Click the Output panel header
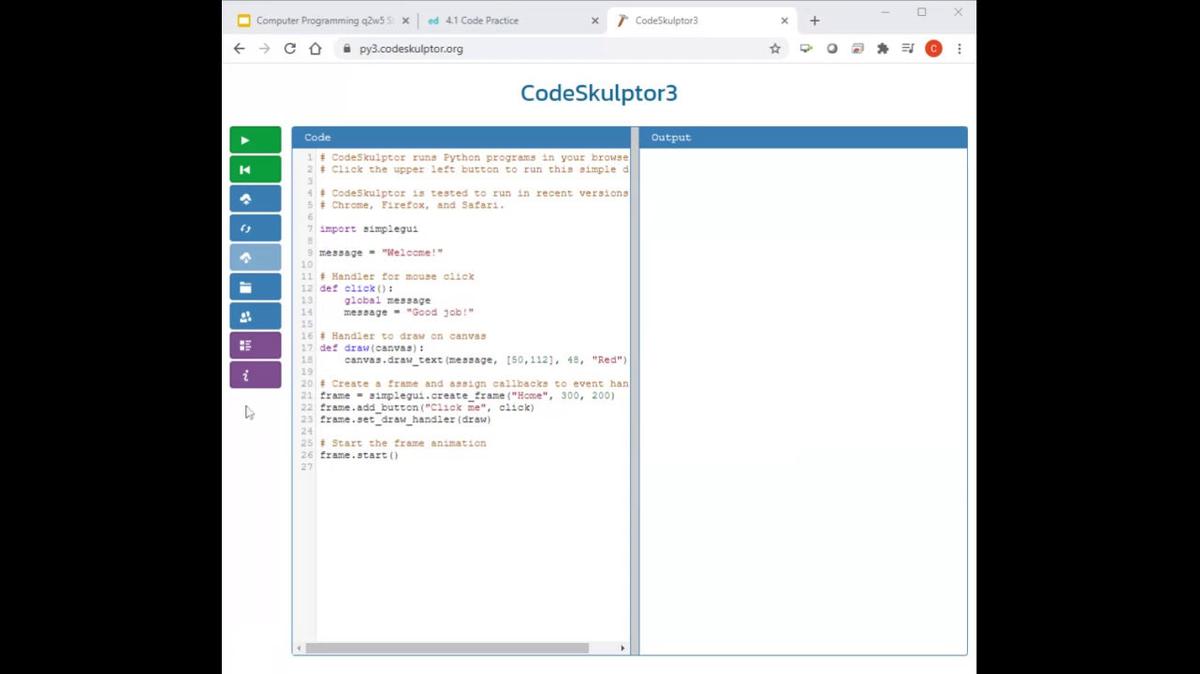1200x674 pixels. coord(803,137)
